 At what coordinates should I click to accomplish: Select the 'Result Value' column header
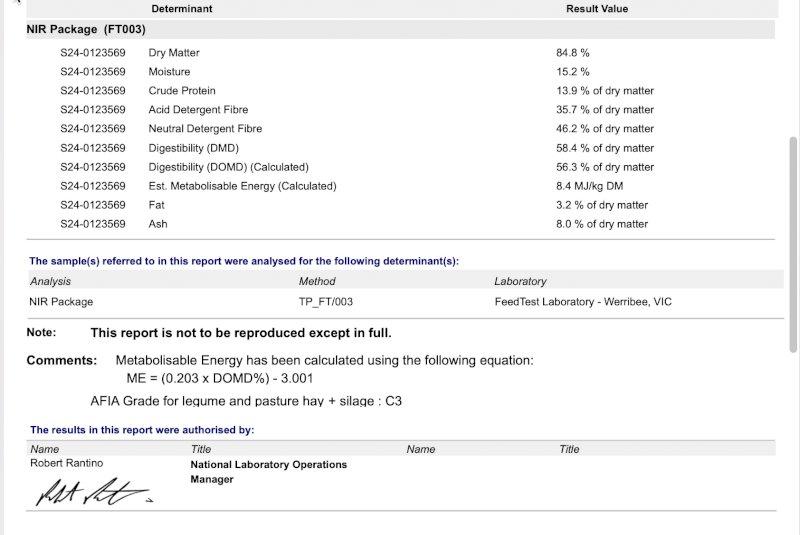[597, 9]
